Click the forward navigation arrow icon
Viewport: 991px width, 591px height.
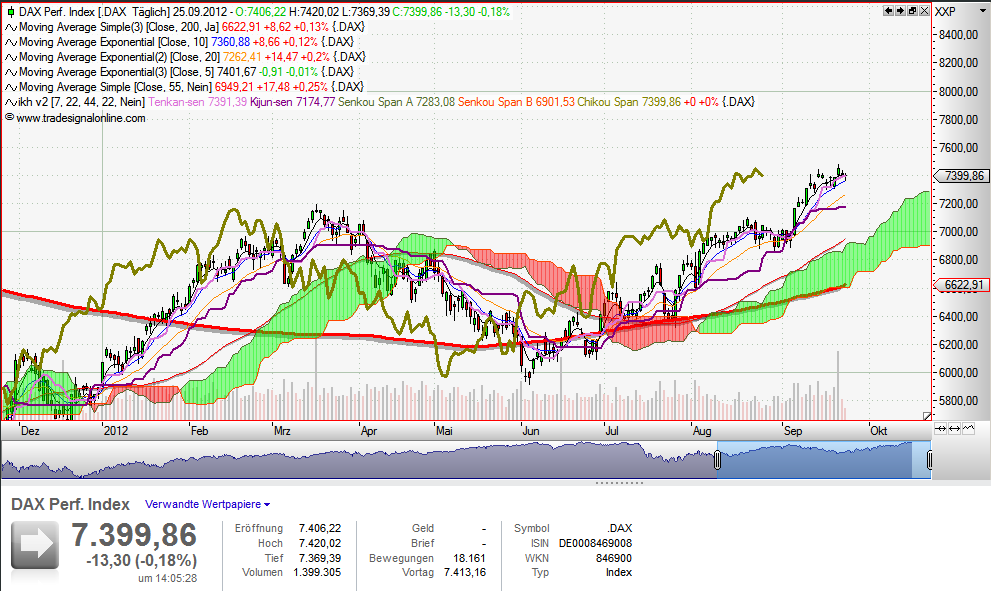900,11
